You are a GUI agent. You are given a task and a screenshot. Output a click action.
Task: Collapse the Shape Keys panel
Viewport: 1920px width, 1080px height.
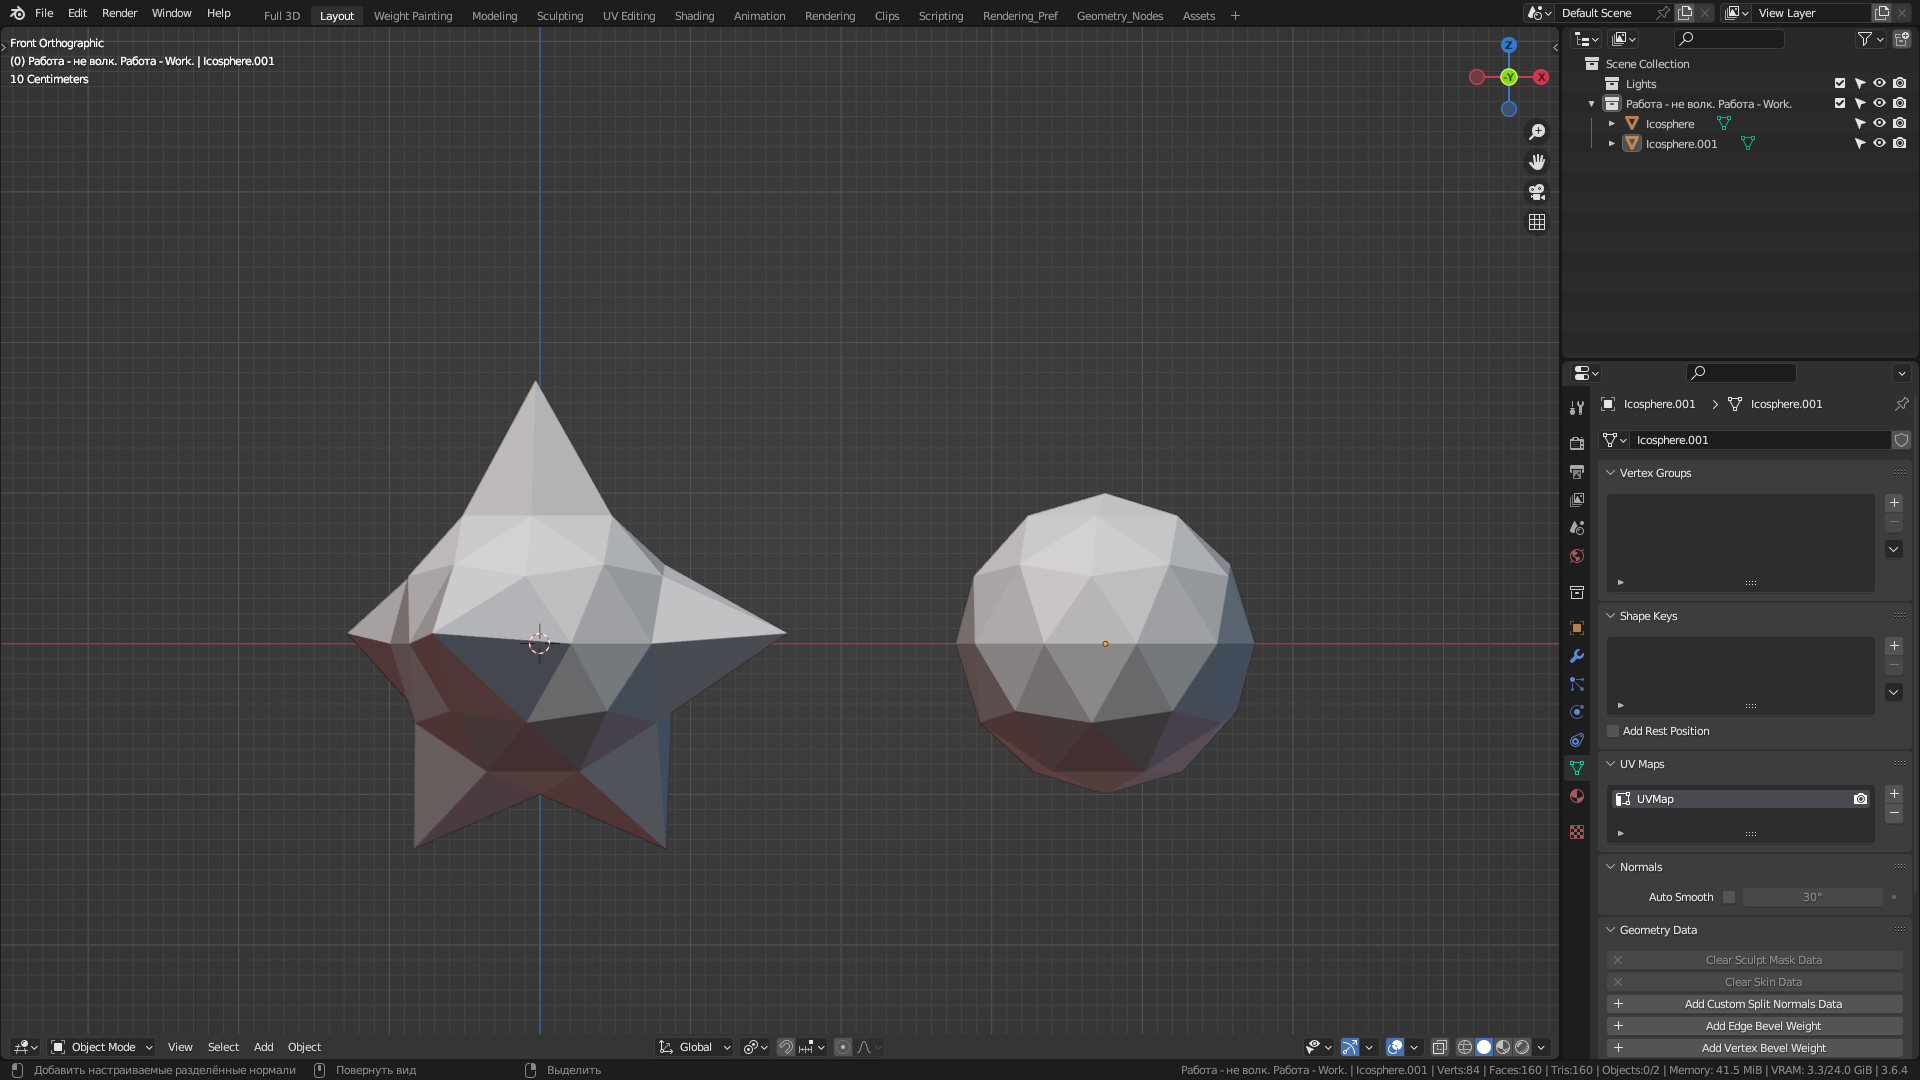[x=1611, y=616]
